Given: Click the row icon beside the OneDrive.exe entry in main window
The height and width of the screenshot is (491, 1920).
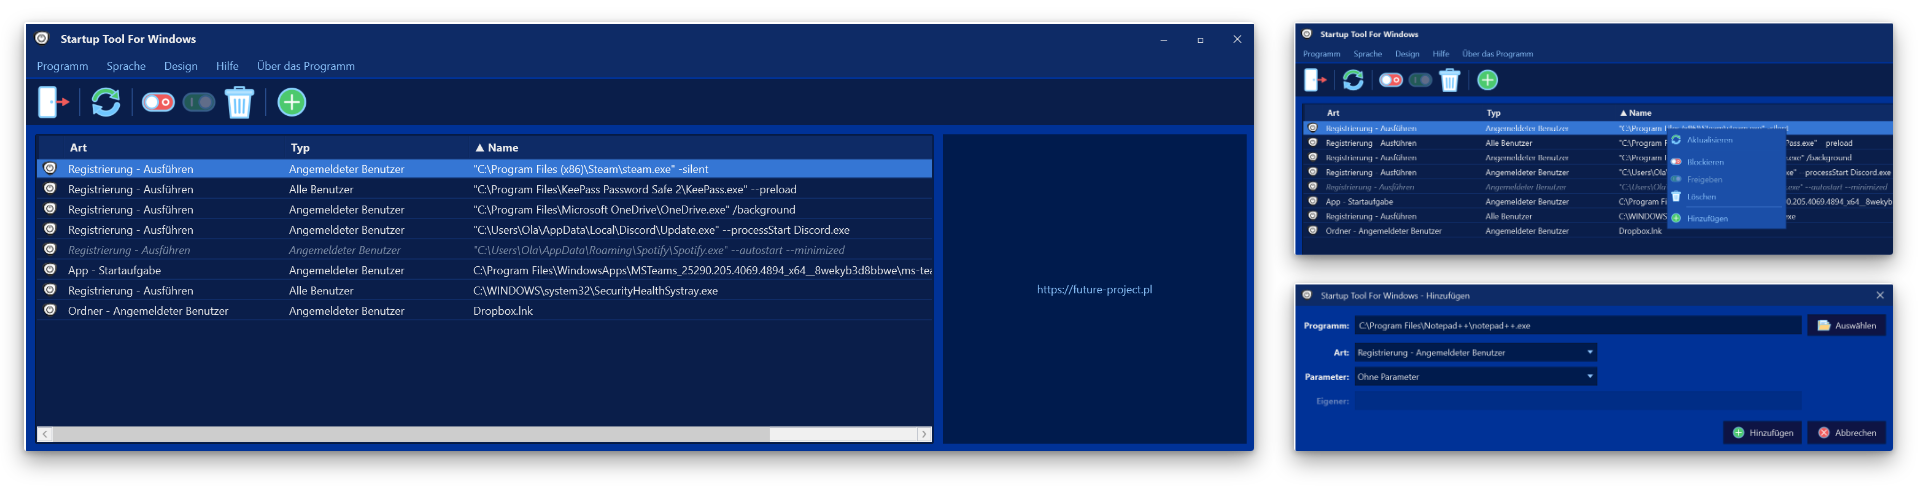Looking at the screenshot, I should [49, 209].
